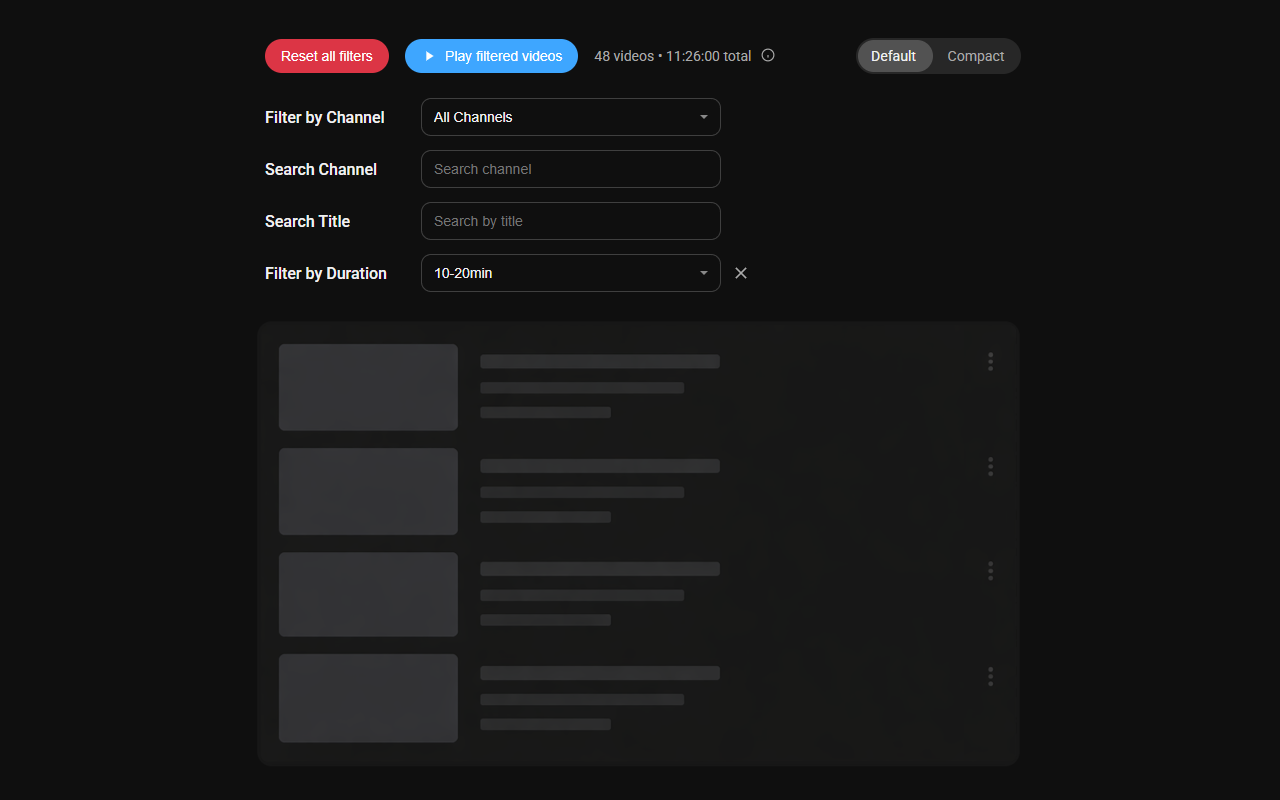Click the chevron on the All Channels dropdown

(x=703, y=117)
